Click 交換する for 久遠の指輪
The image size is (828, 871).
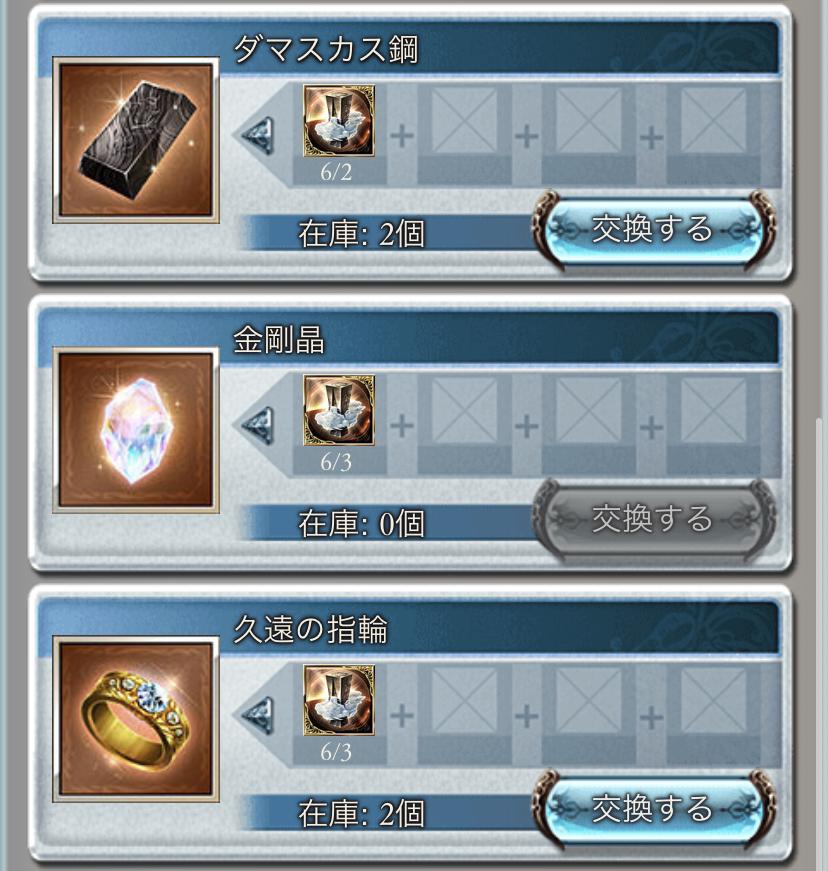tap(653, 809)
